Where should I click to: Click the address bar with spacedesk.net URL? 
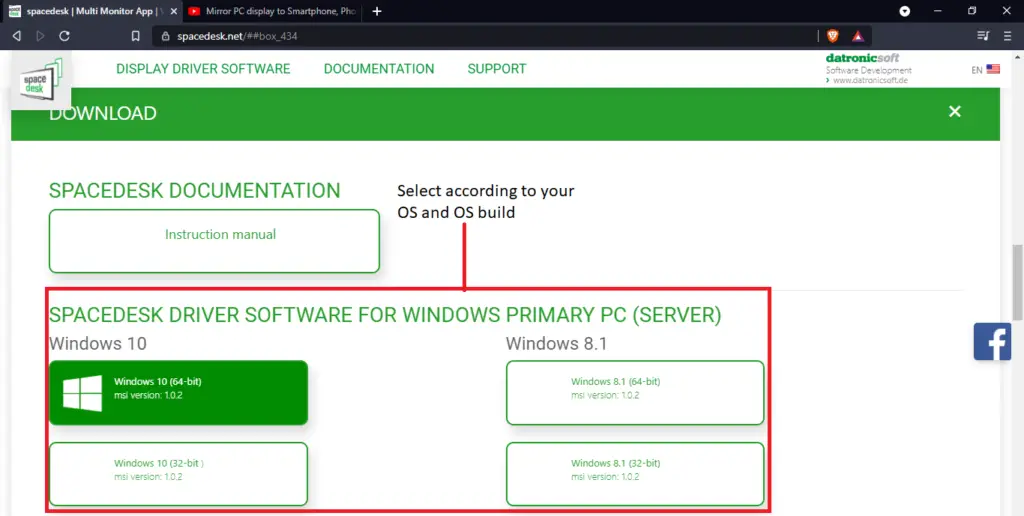coord(483,36)
